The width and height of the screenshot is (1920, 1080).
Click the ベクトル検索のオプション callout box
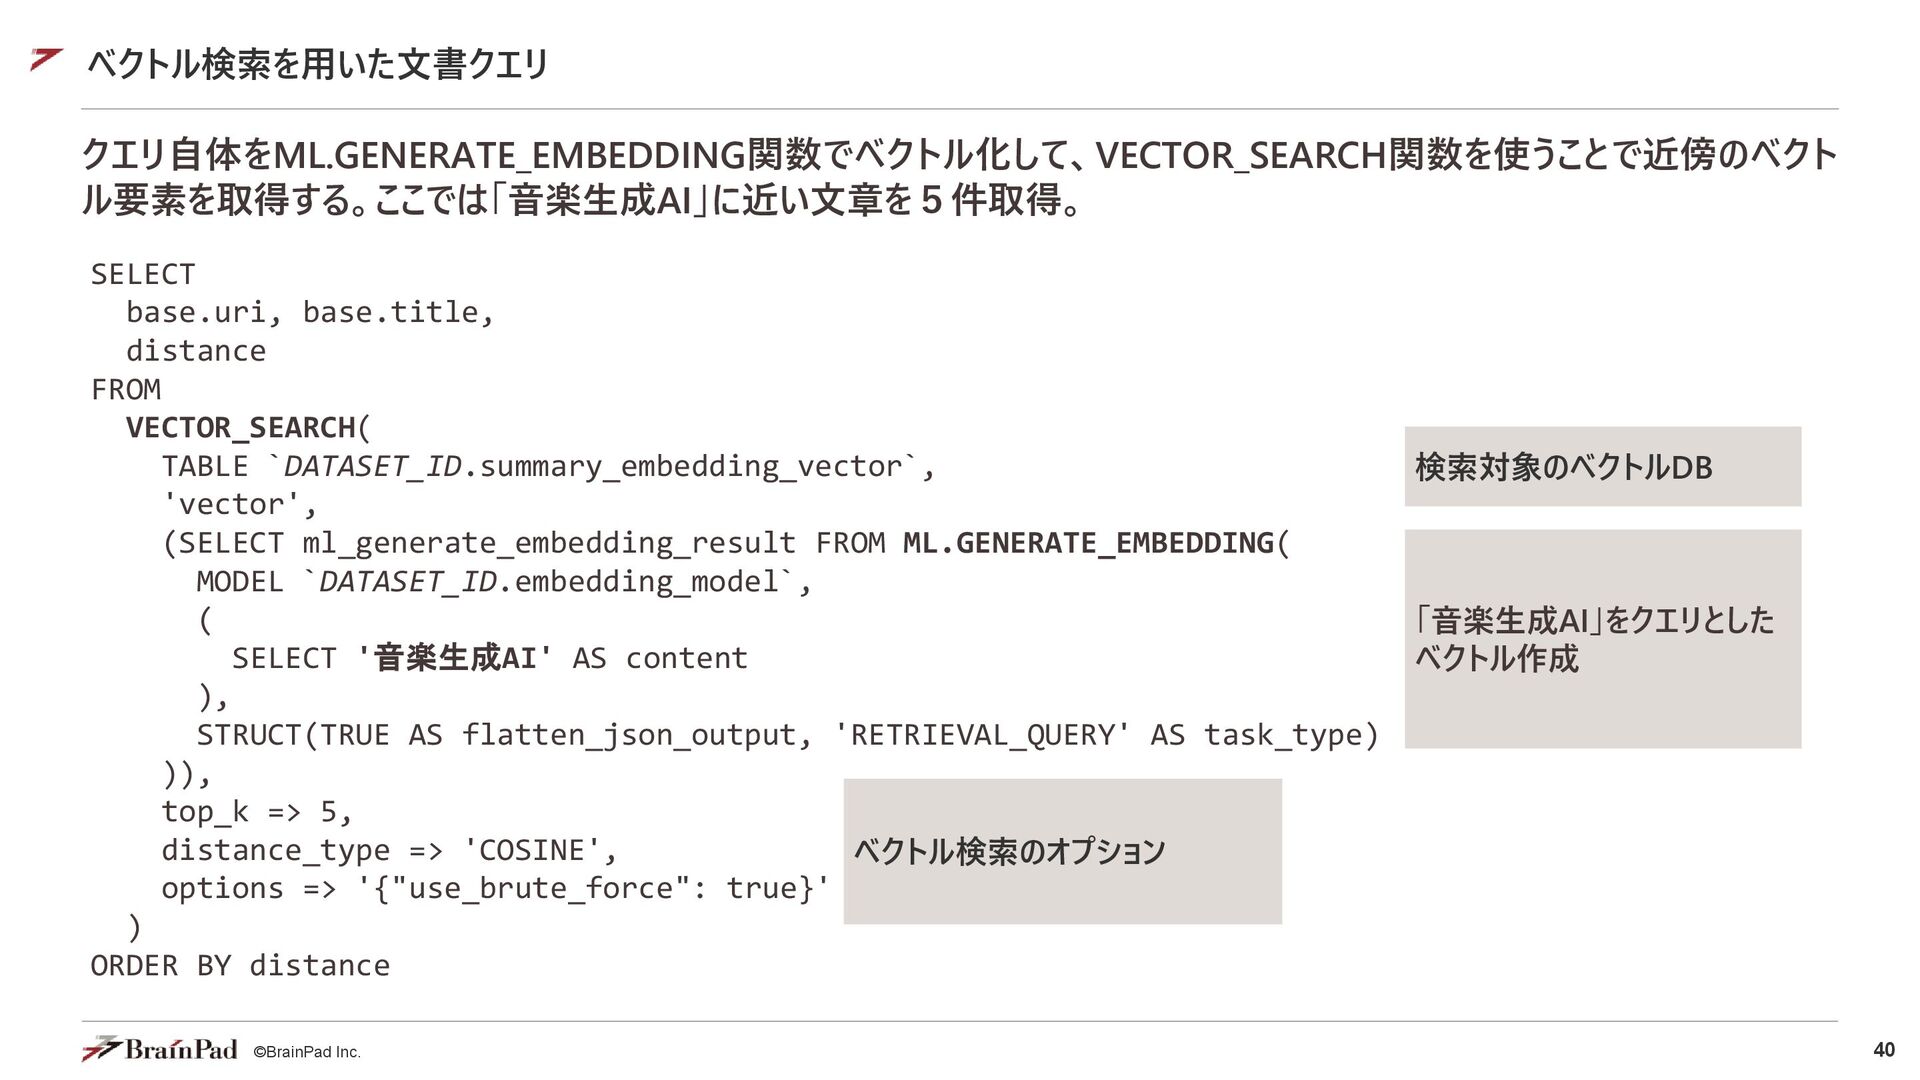point(1062,851)
